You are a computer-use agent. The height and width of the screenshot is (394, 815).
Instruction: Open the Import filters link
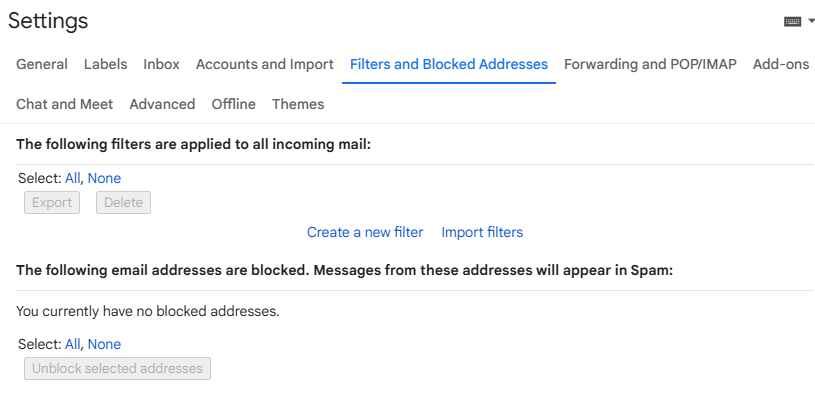coord(482,232)
